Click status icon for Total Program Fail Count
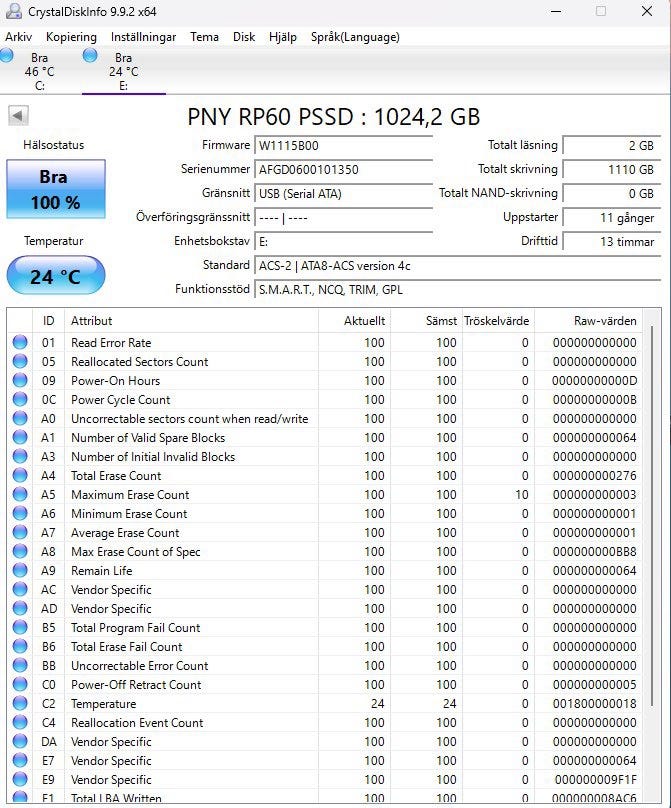 (20, 627)
